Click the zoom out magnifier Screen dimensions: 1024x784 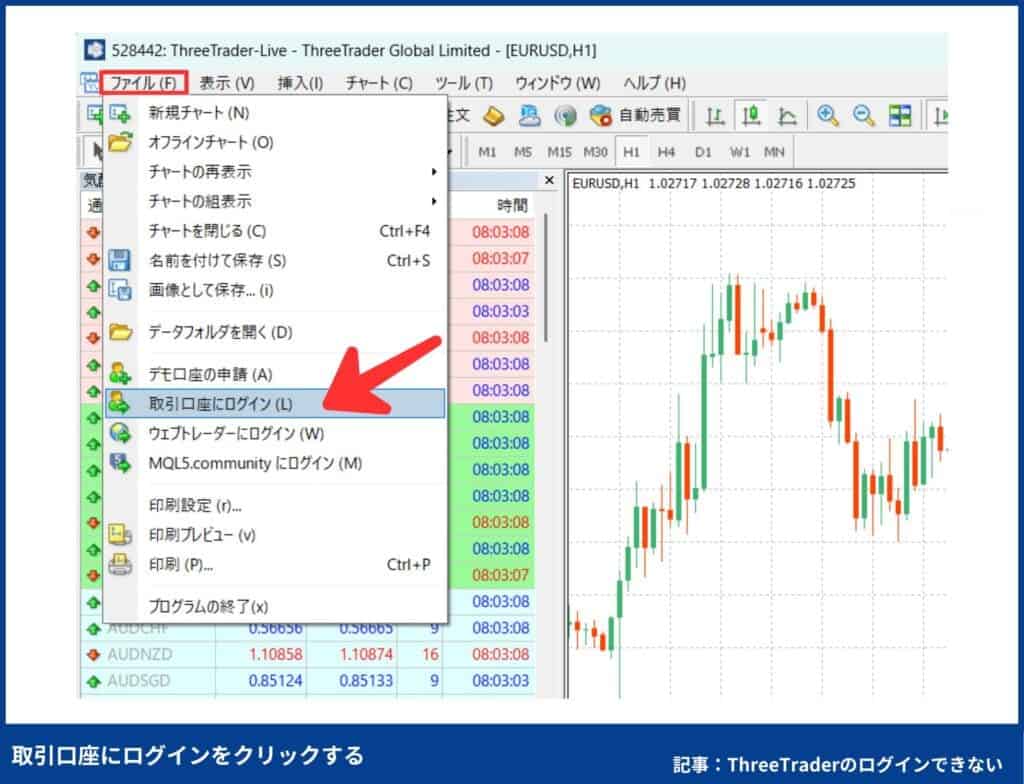click(x=864, y=116)
